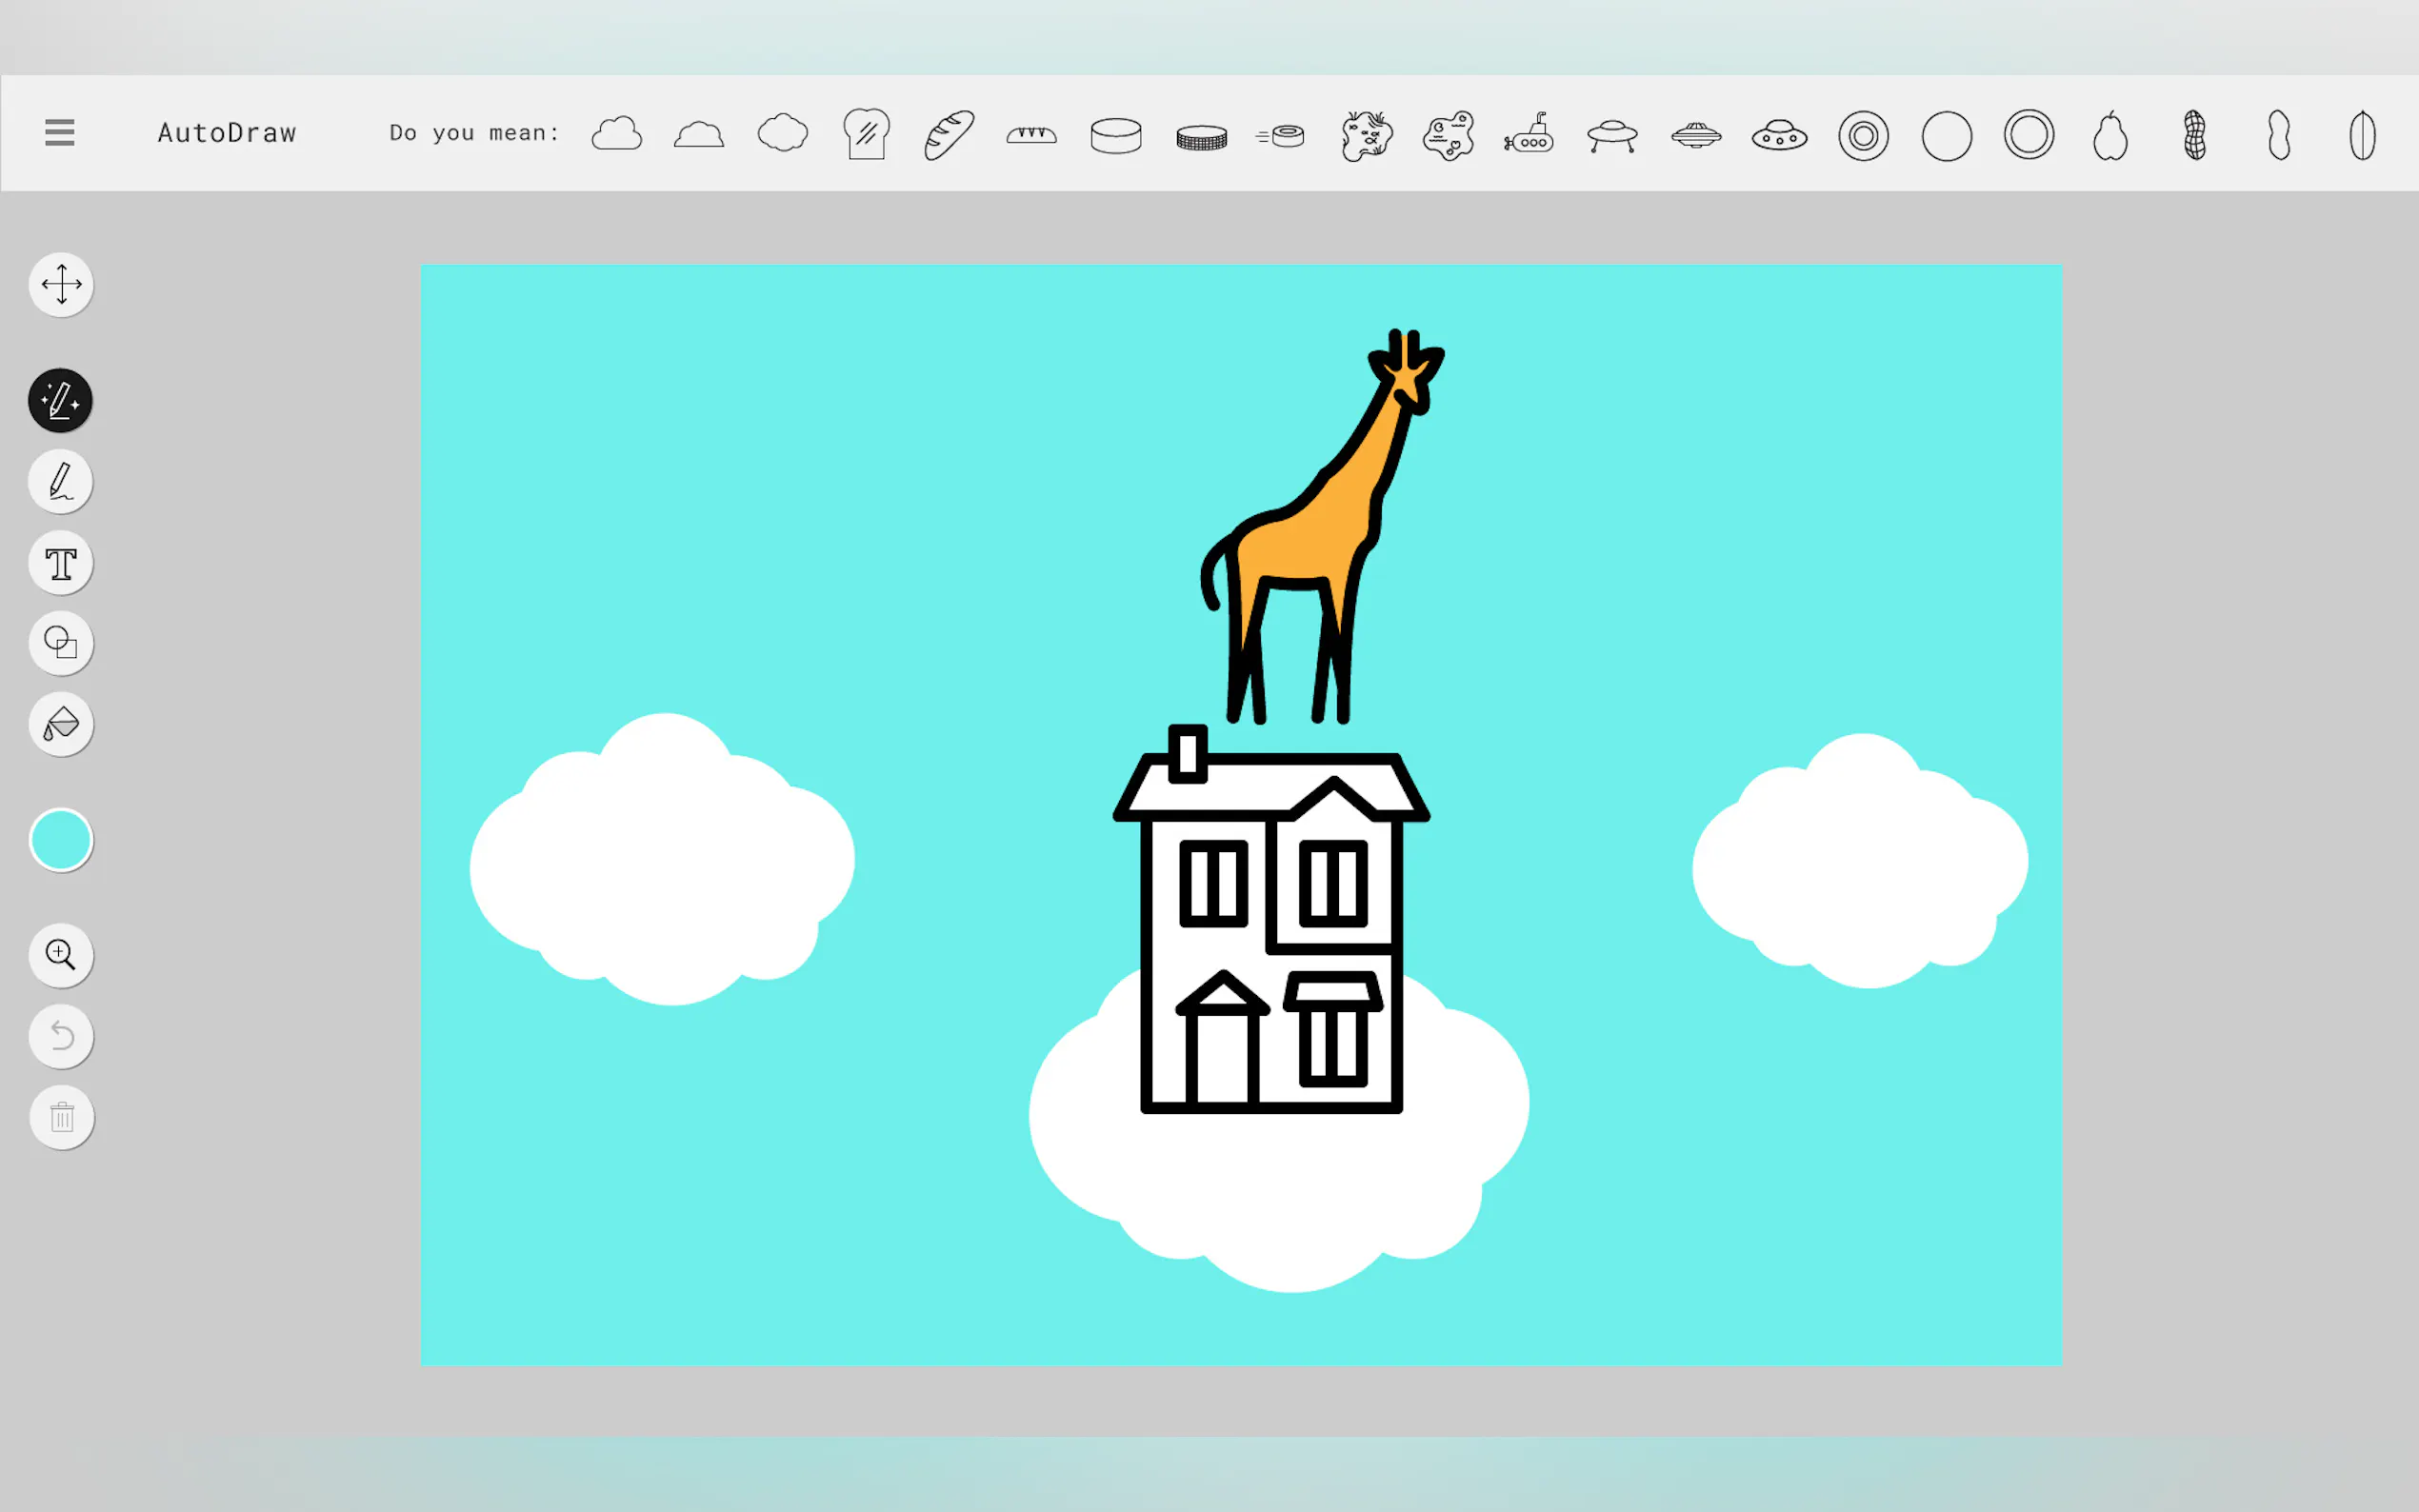The image size is (2419, 1512).
Task: Choose the sliced toast bread suggestion
Action: click(x=866, y=135)
